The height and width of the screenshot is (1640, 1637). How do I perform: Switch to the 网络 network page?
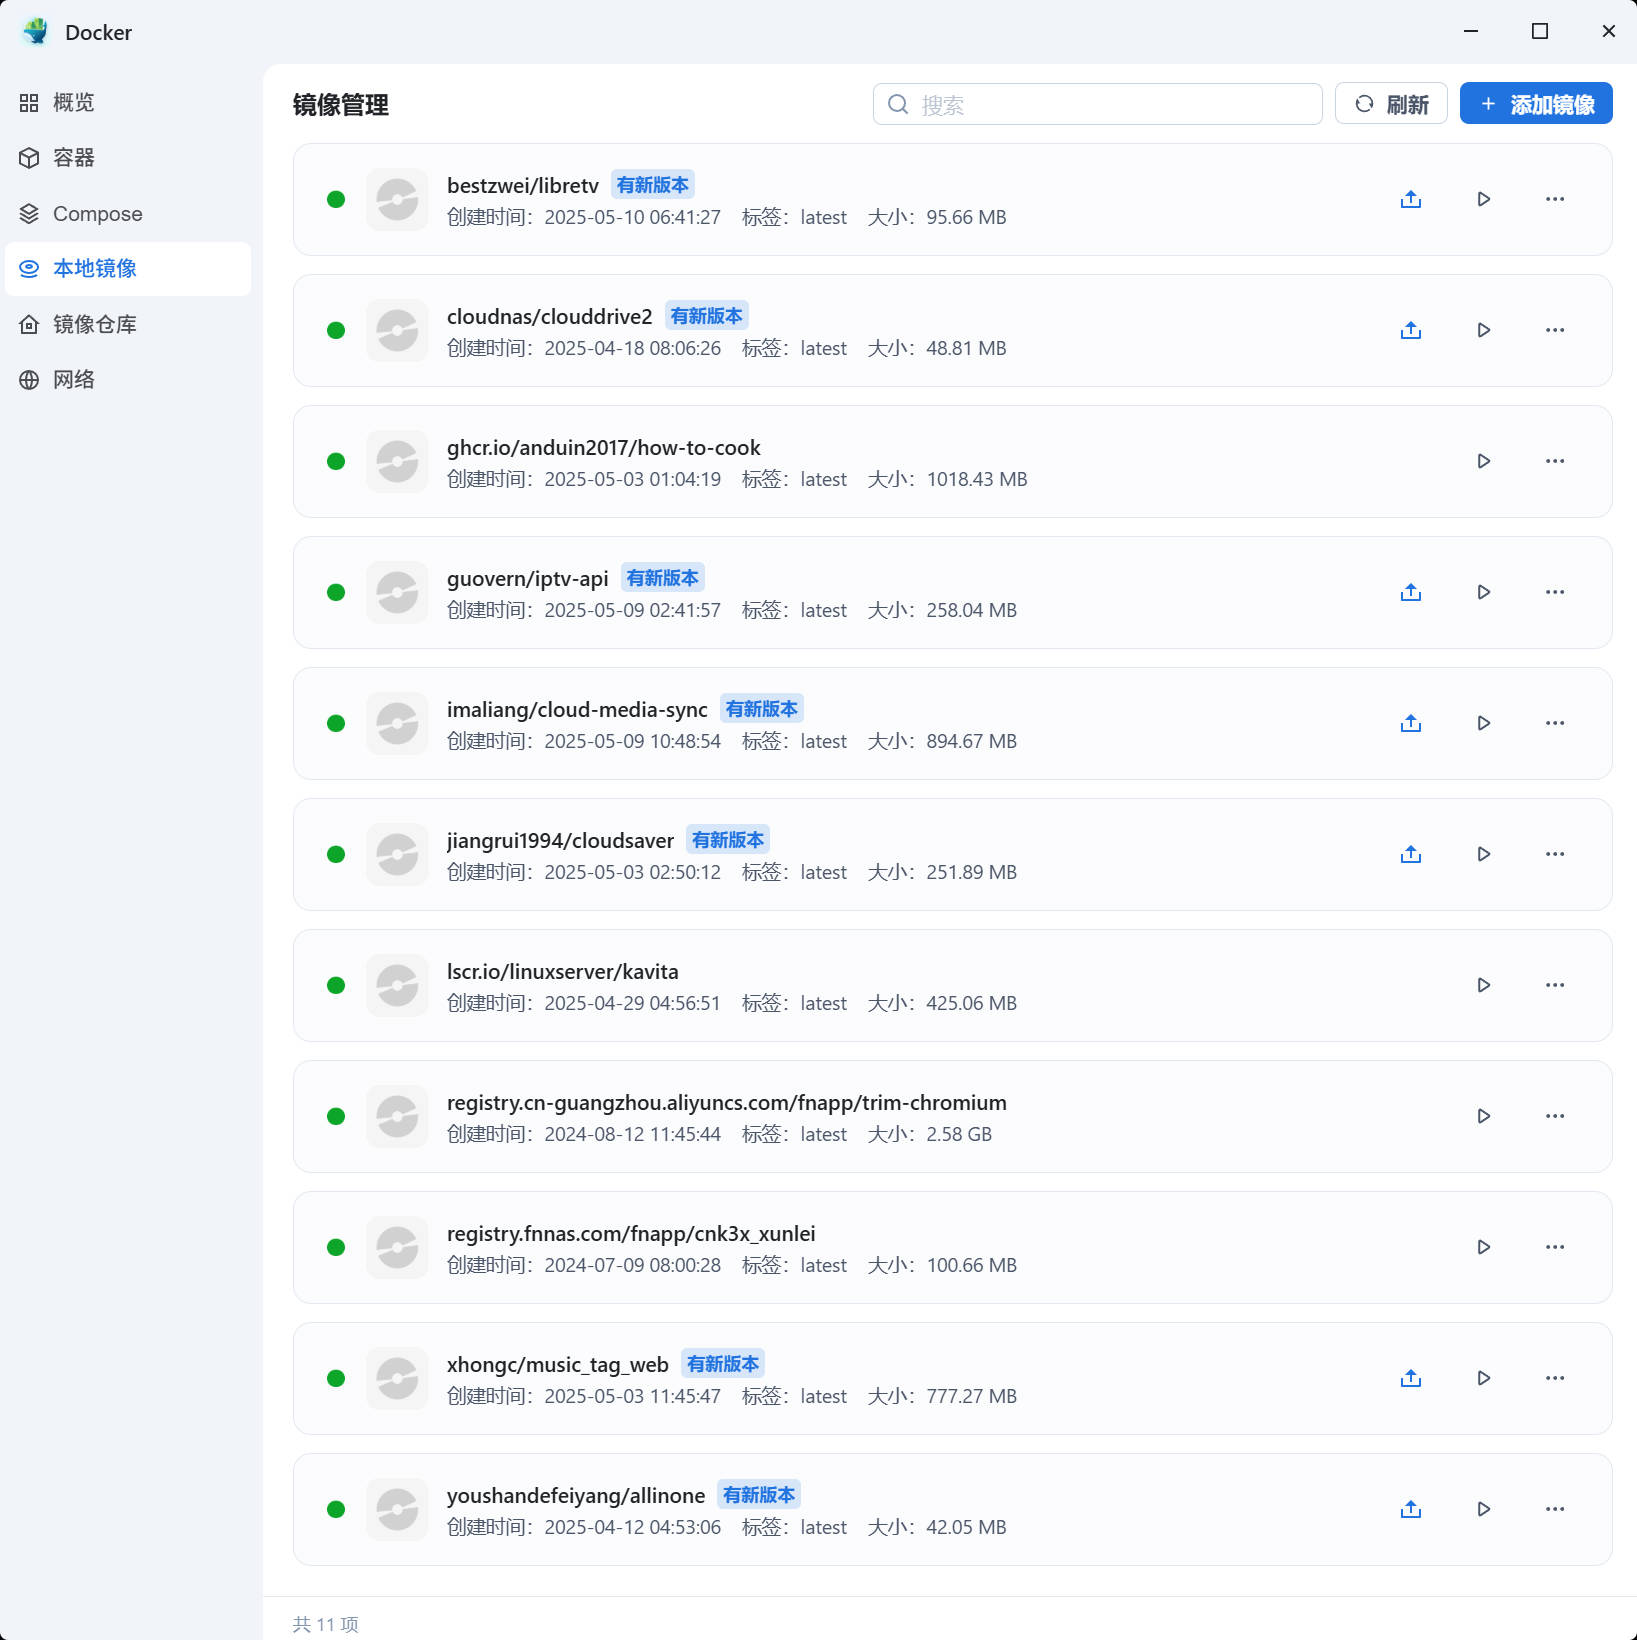click(x=128, y=380)
